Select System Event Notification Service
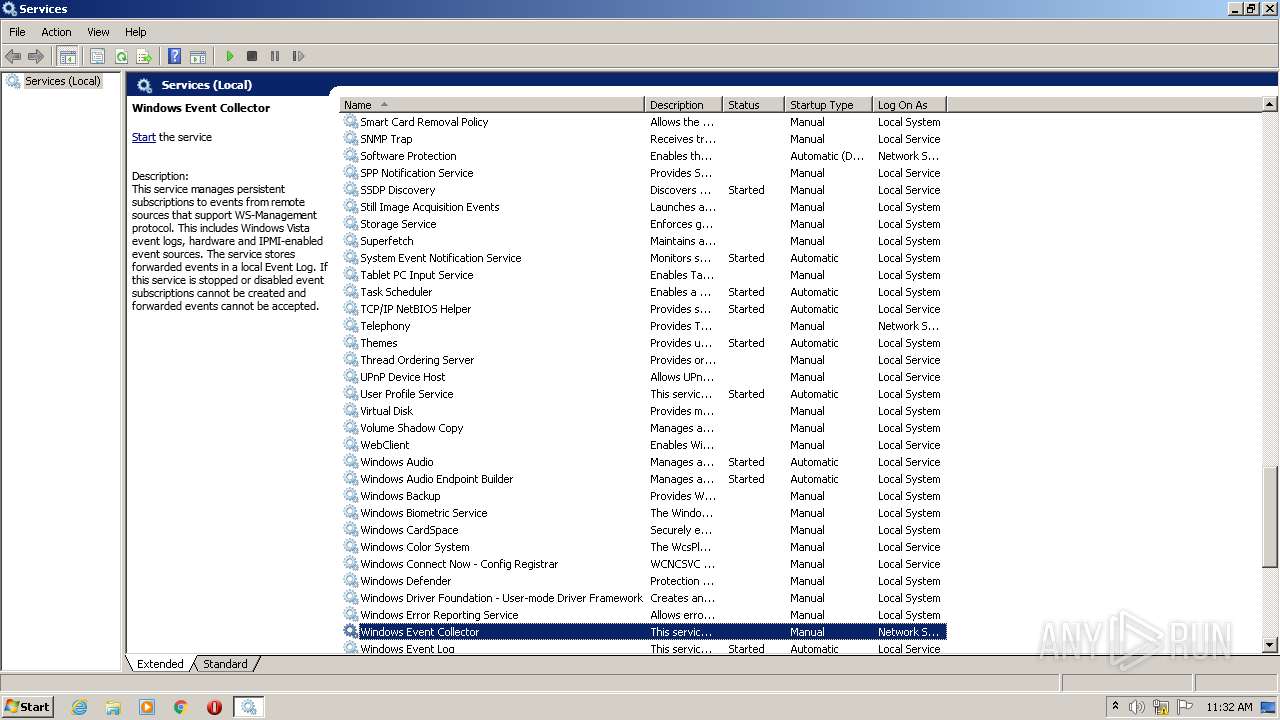The image size is (1280, 720). [643, 258]
